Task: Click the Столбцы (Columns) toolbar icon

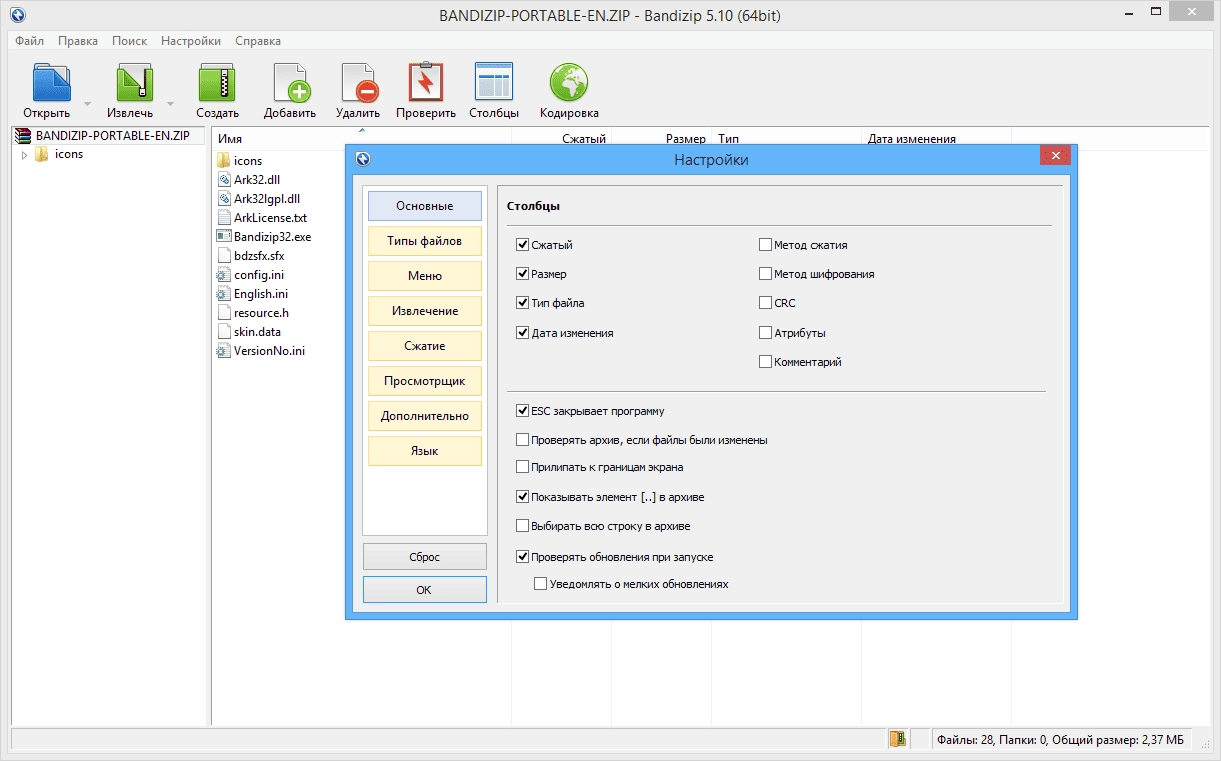Action: click(x=494, y=82)
